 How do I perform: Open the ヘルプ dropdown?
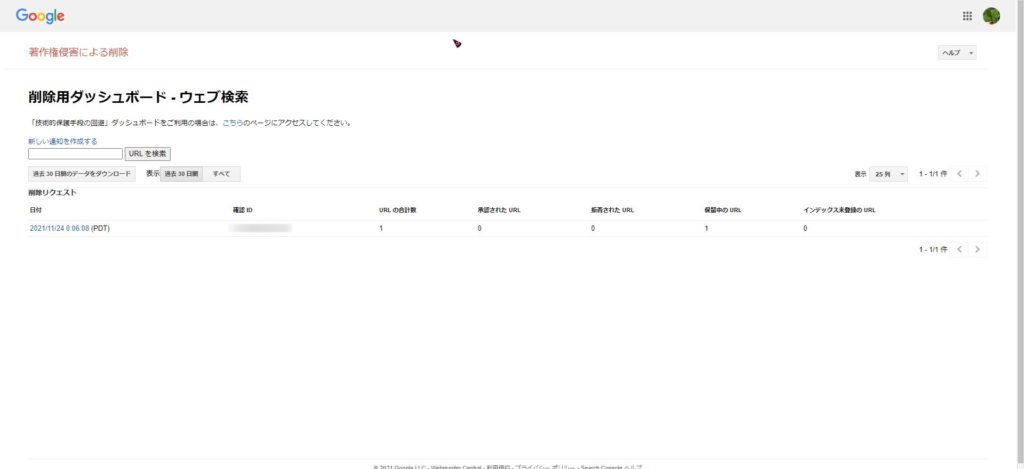[x=957, y=53]
